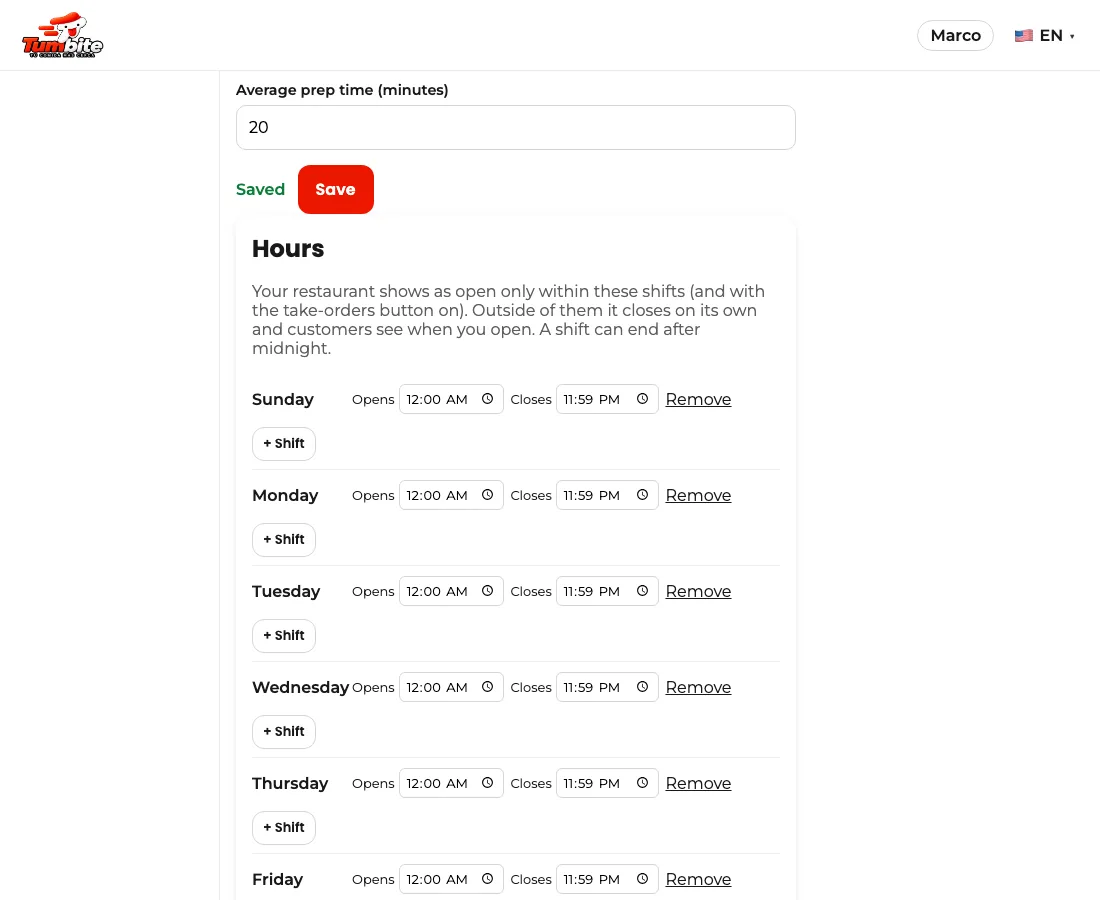
Task: Edit Tuesday opens time field
Action: pos(451,591)
